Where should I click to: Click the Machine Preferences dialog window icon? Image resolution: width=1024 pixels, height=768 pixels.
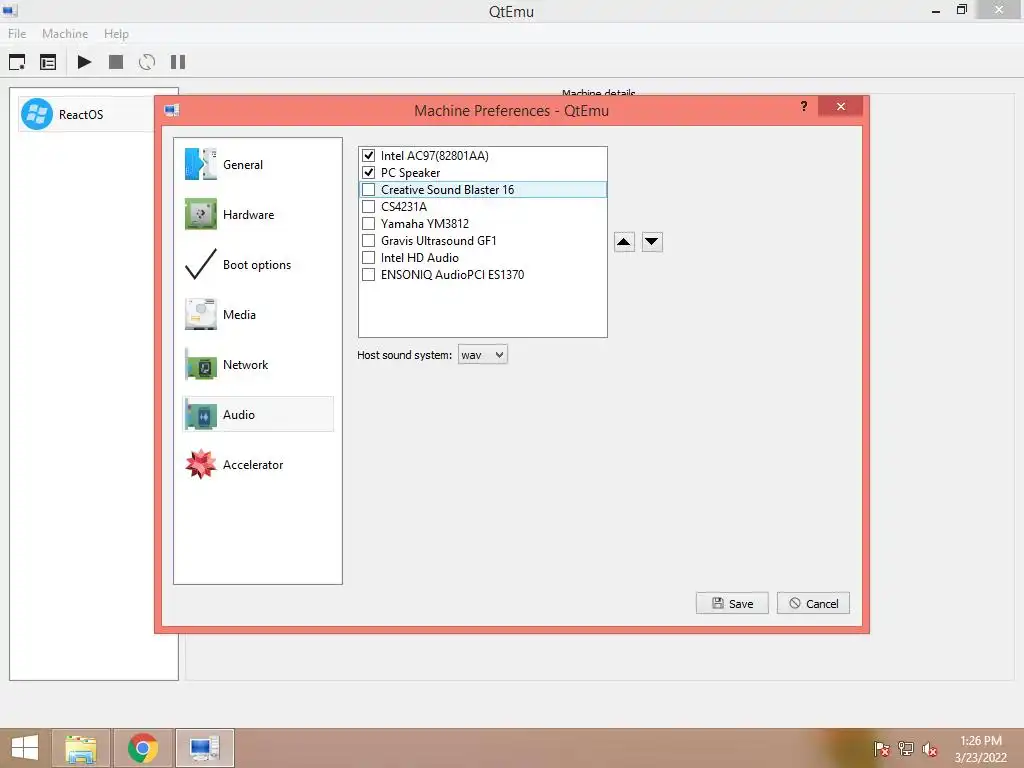[172, 110]
